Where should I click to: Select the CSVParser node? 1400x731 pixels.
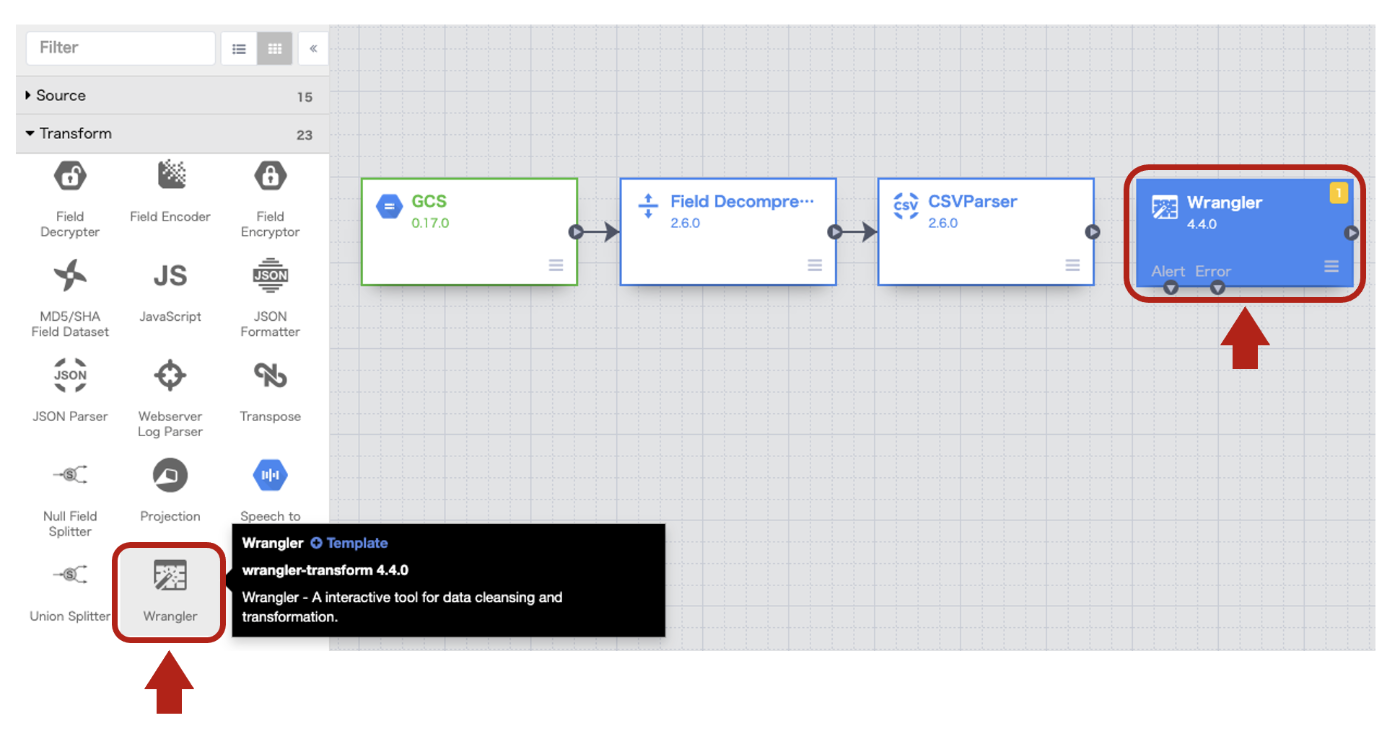tap(986, 232)
